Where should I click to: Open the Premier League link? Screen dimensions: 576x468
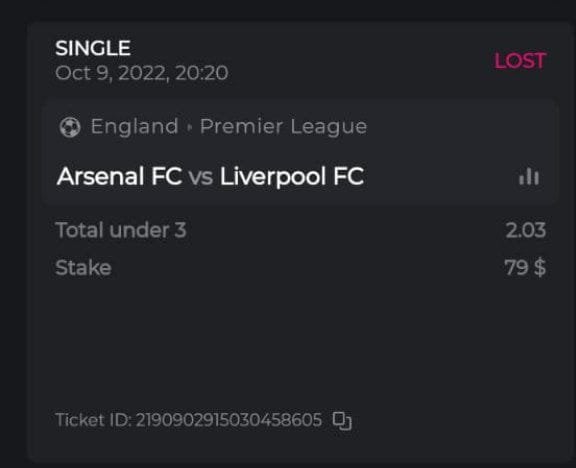(x=283, y=127)
